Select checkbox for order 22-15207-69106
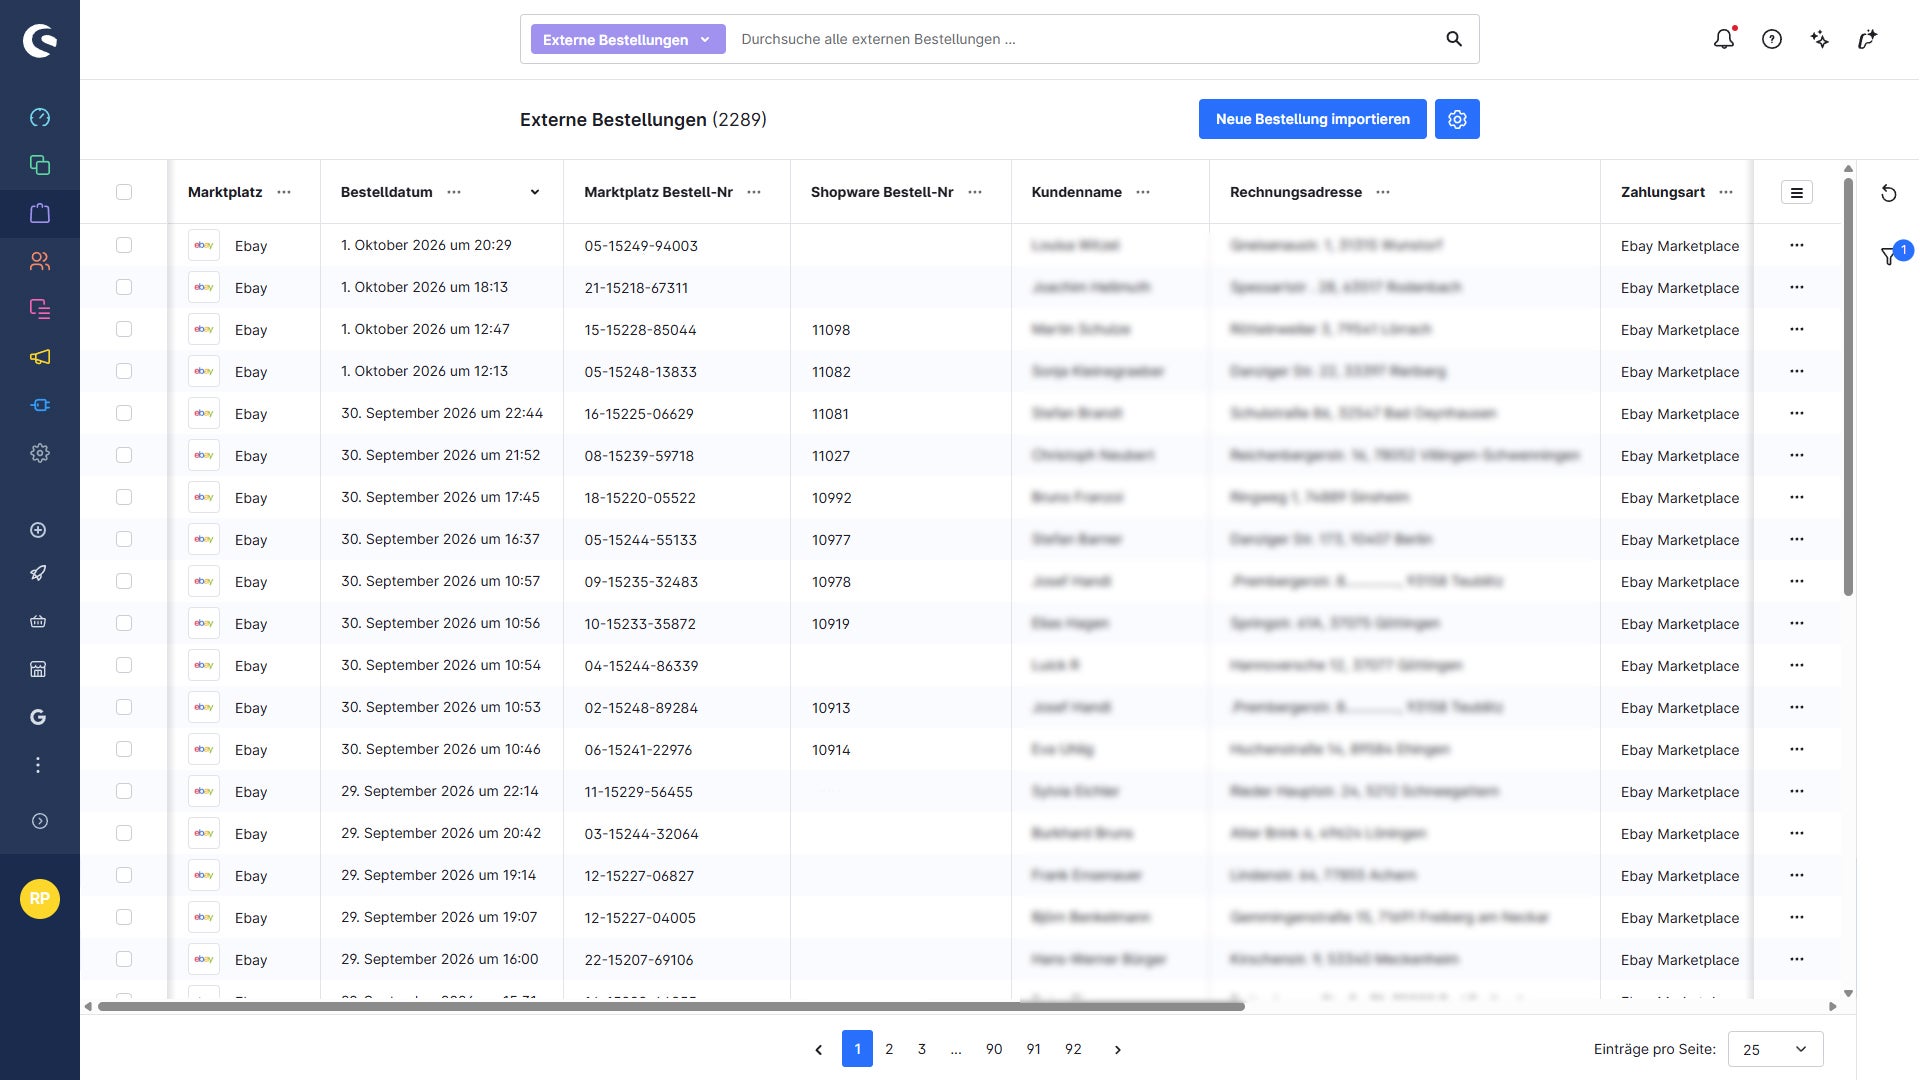 pyautogui.click(x=124, y=959)
